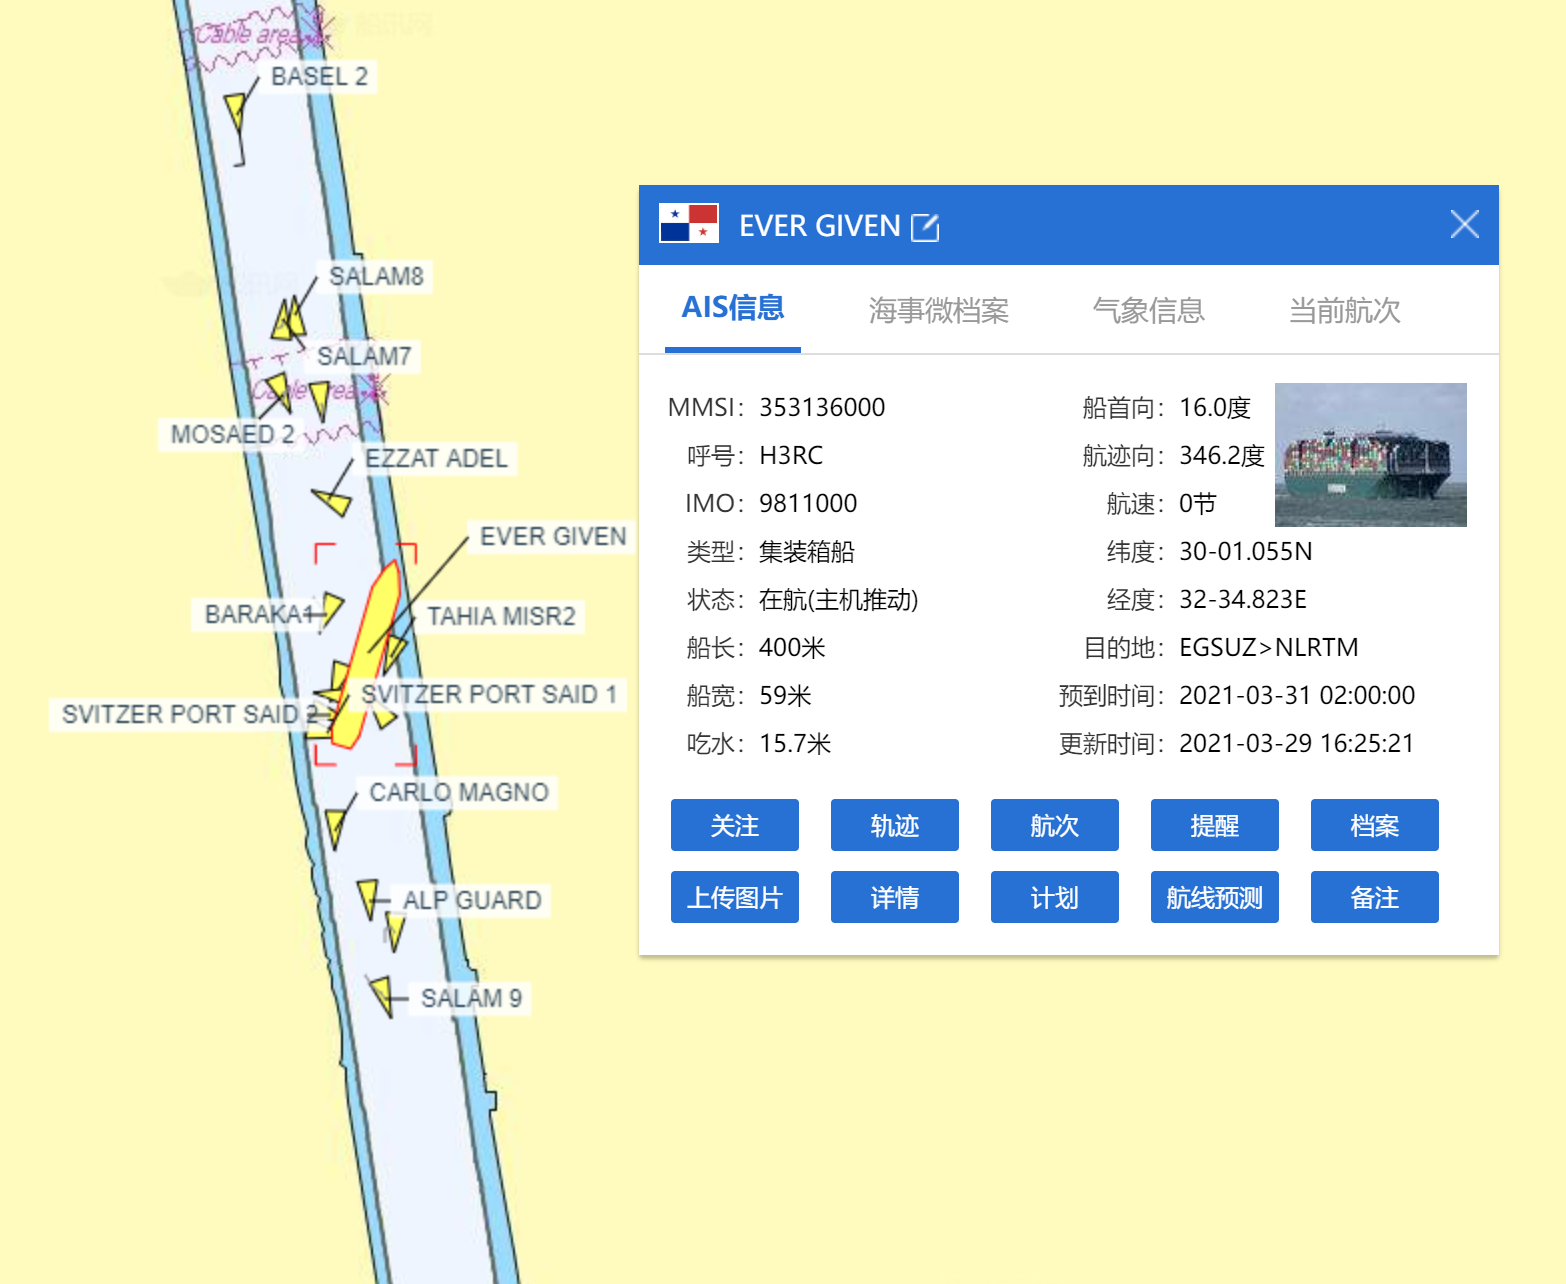Open the 海事微档案 tab
This screenshot has width=1566, height=1284.
[938, 311]
